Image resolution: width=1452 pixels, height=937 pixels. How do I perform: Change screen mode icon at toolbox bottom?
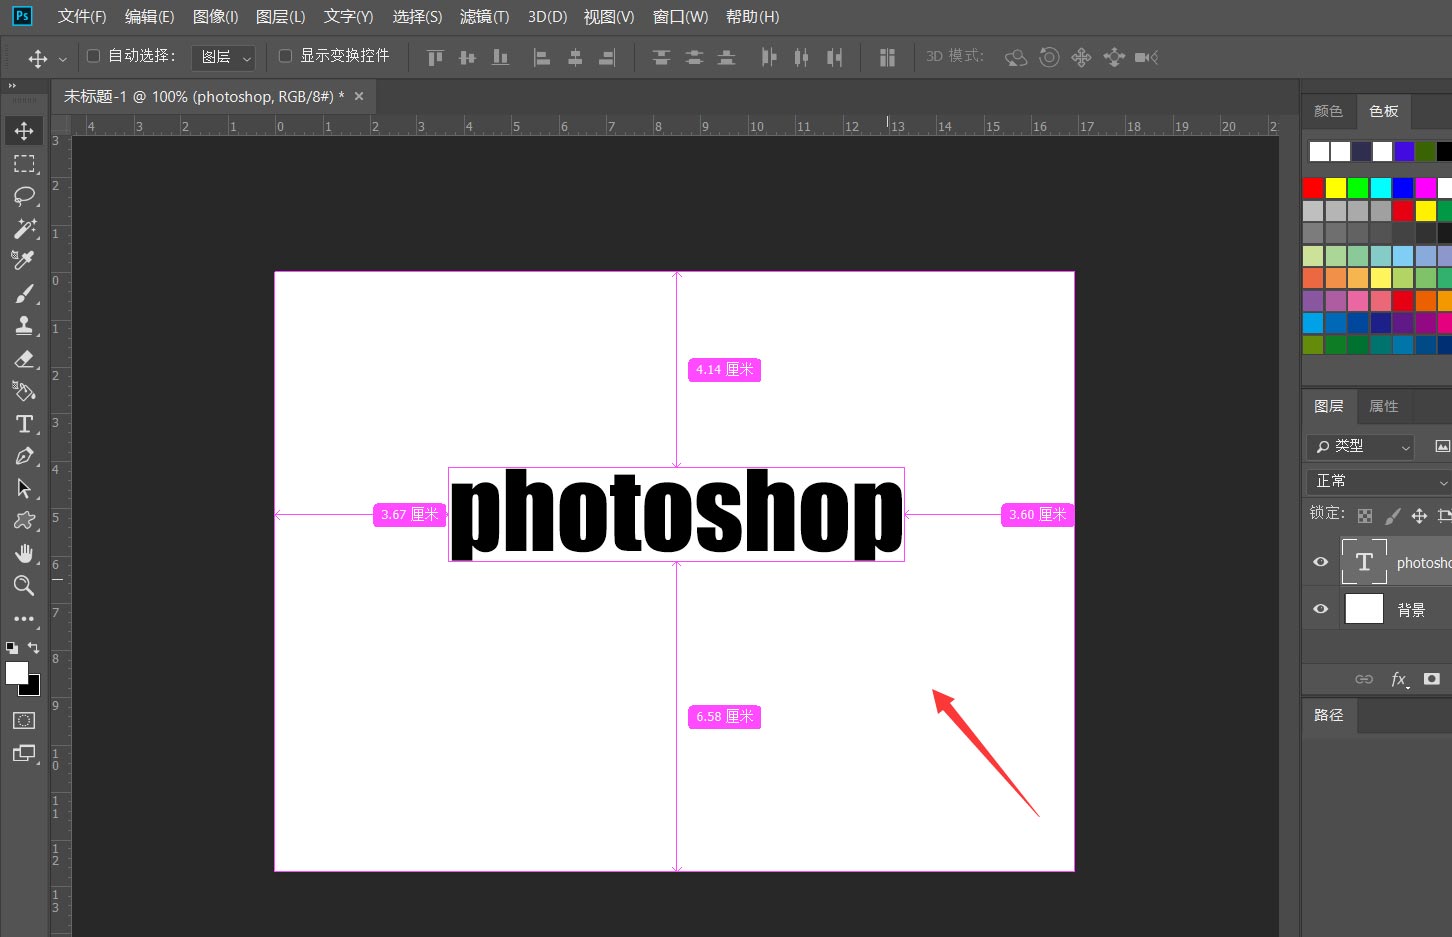tap(24, 753)
